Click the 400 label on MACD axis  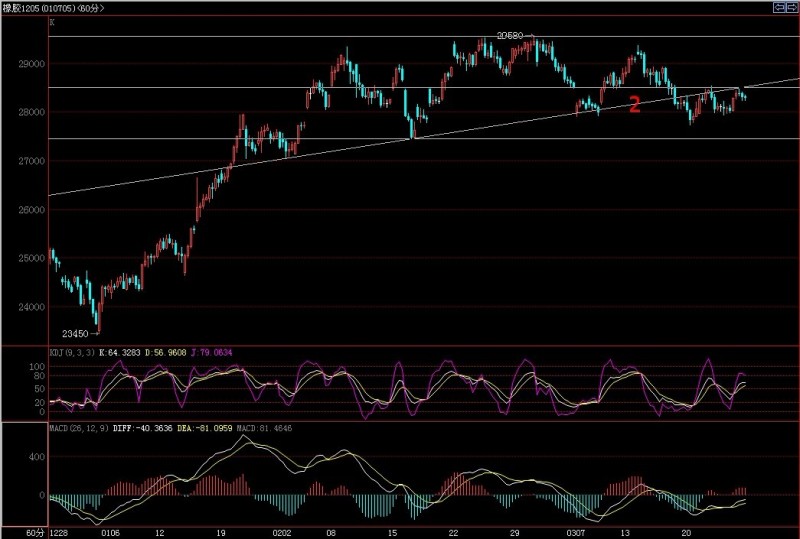tap(36, 457)
